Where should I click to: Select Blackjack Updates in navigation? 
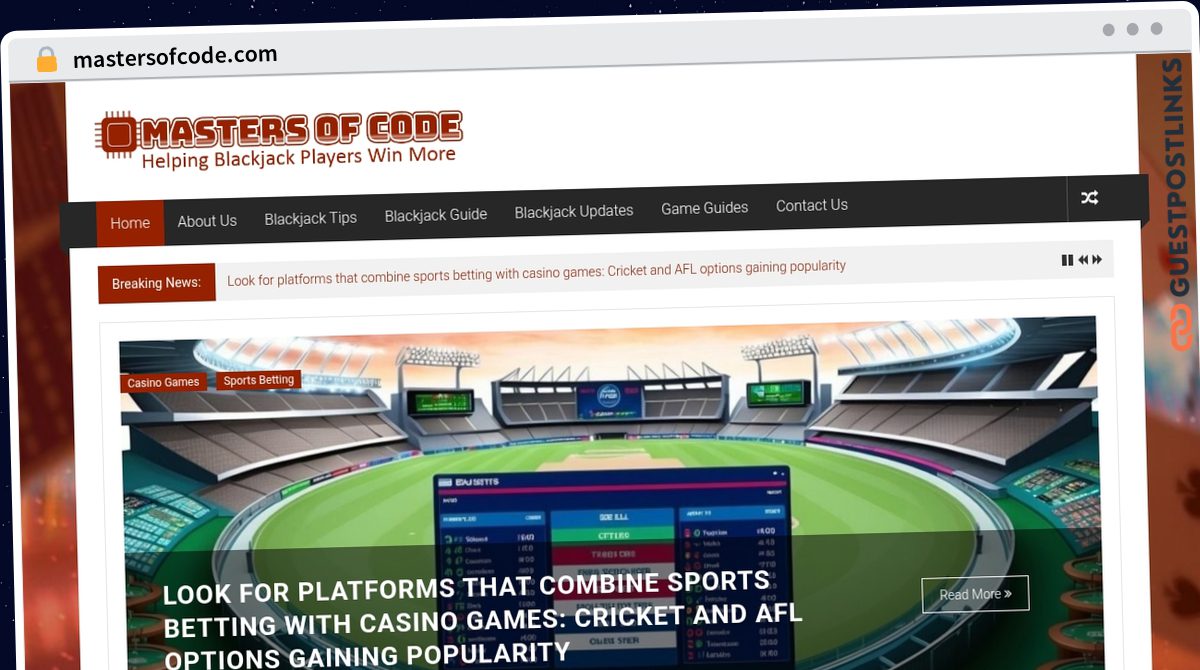(x=574, y=211)
